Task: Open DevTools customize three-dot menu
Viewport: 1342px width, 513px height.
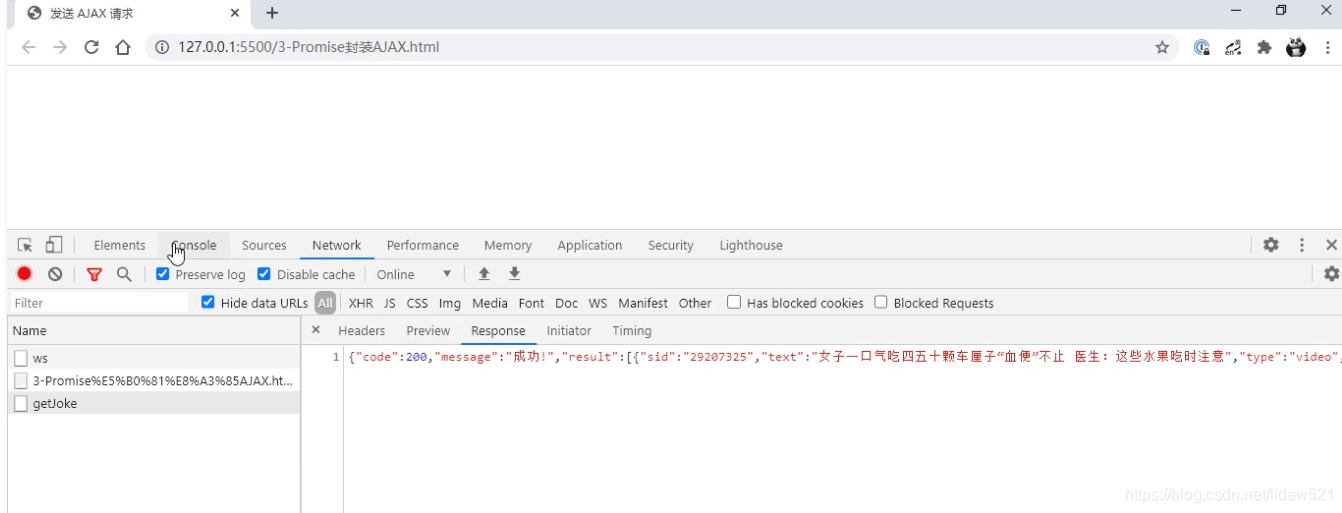Action: [1302, 245]
